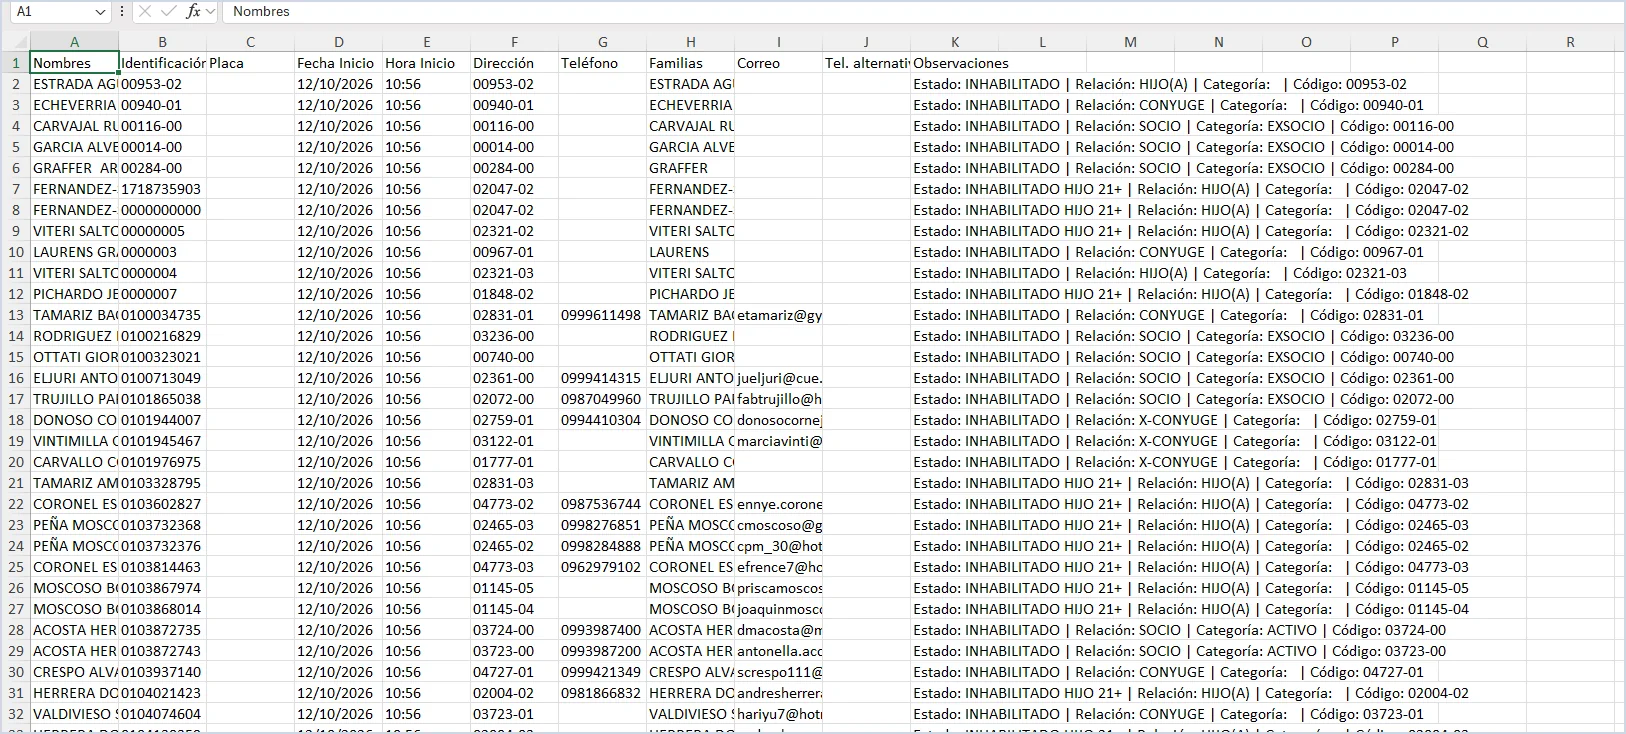Select email cell starting with jueljuri@
Image resolution: width=1626 pixels, height=734 pixels.
(x=778, y=378)
